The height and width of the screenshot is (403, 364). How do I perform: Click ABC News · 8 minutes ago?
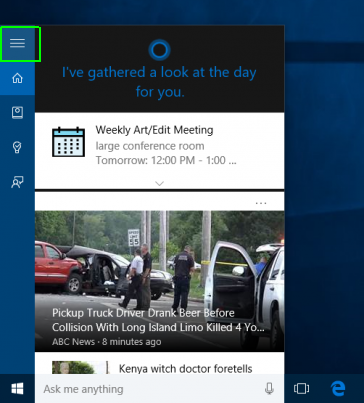(x=107, y=342)
